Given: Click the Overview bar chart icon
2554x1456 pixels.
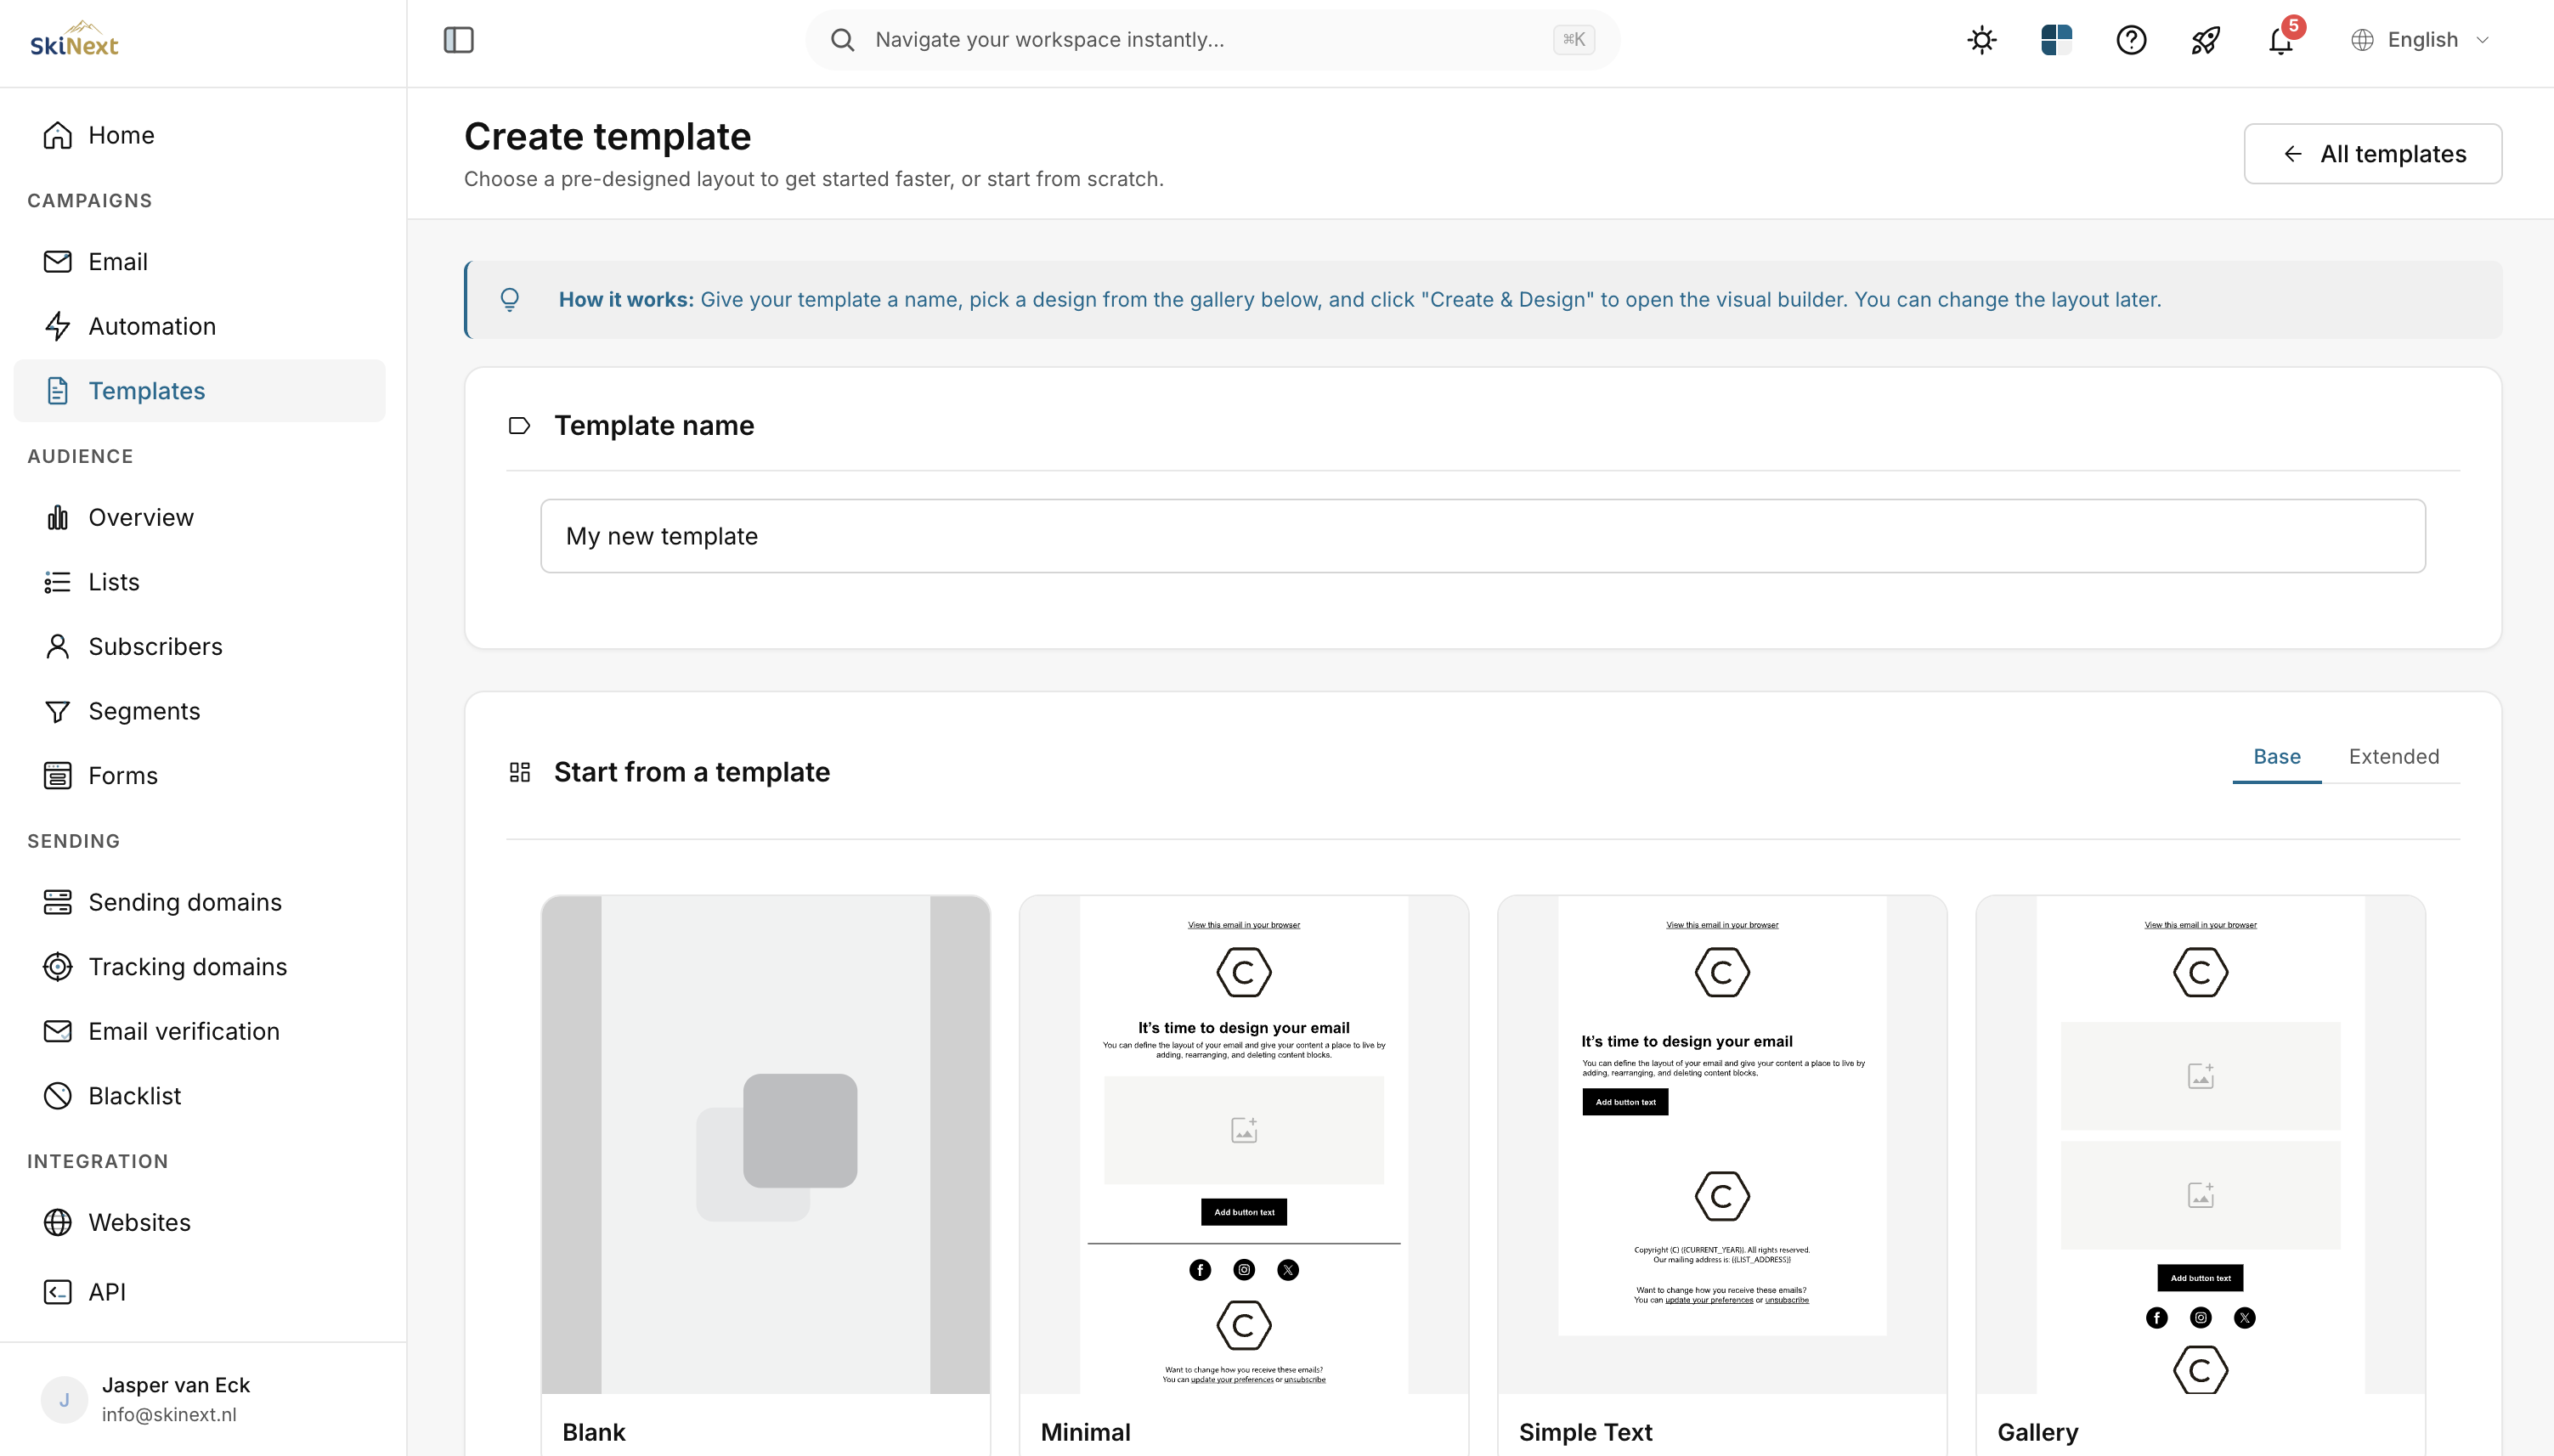Looking at the screenshot, I should 58,517.
